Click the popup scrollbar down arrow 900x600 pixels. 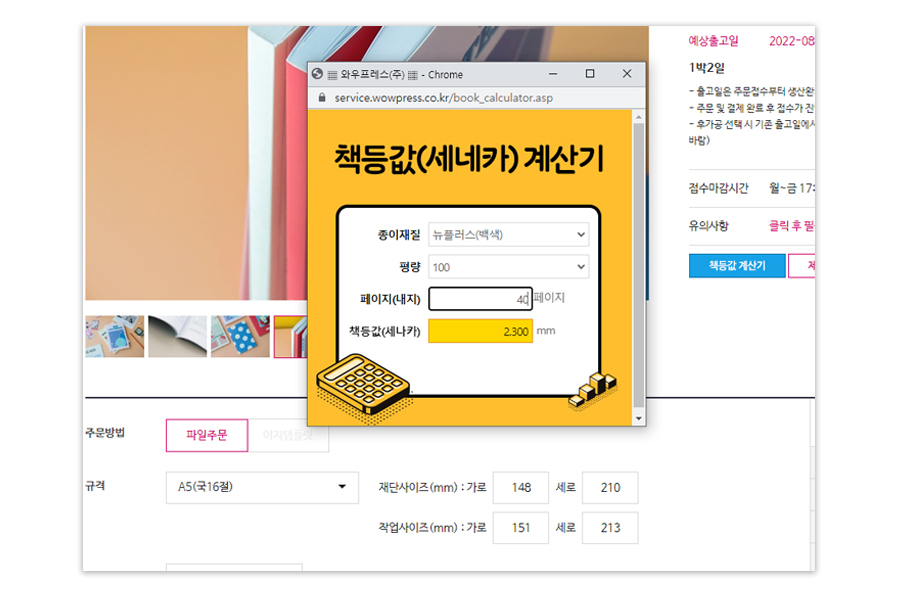point(638,419)
